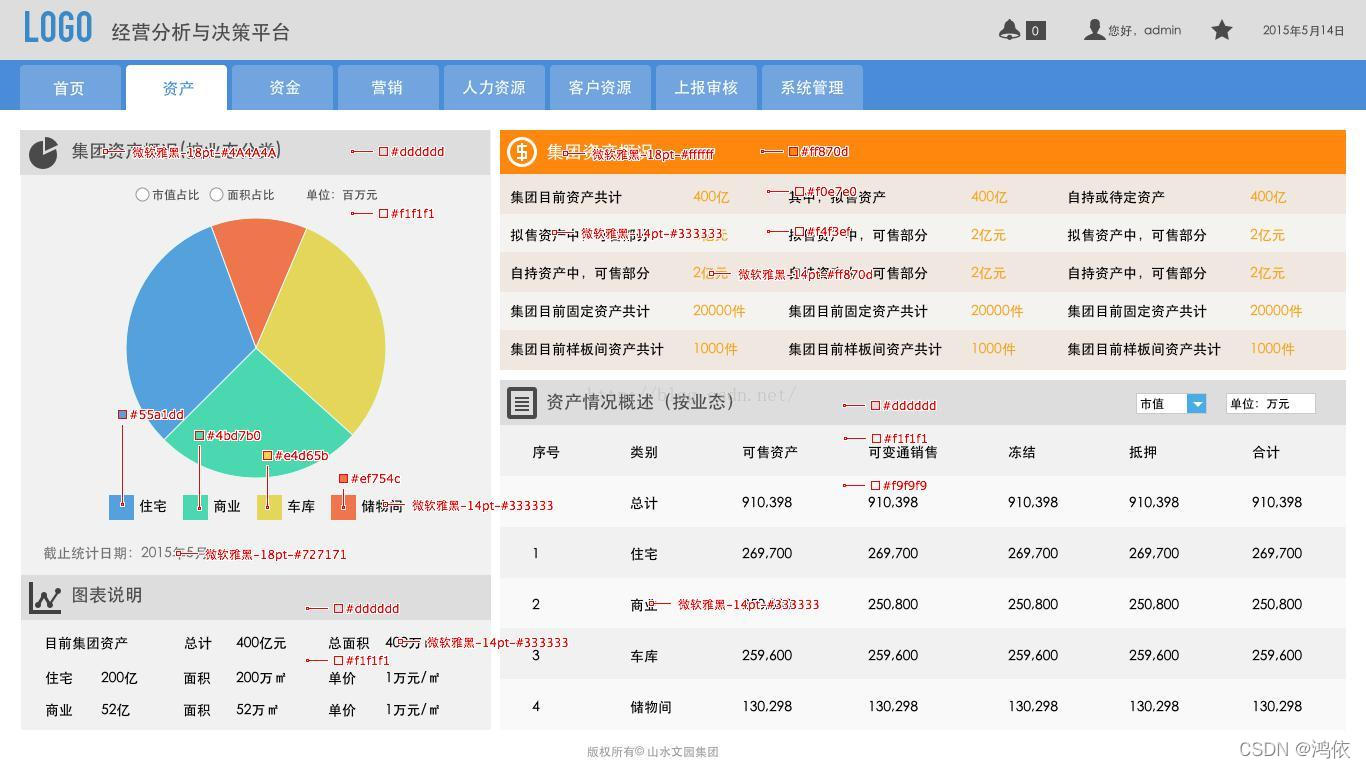Viewport: 1366px width, 768px height.
Task: Go to the 人力资源 tab
Action: point(494,88)
